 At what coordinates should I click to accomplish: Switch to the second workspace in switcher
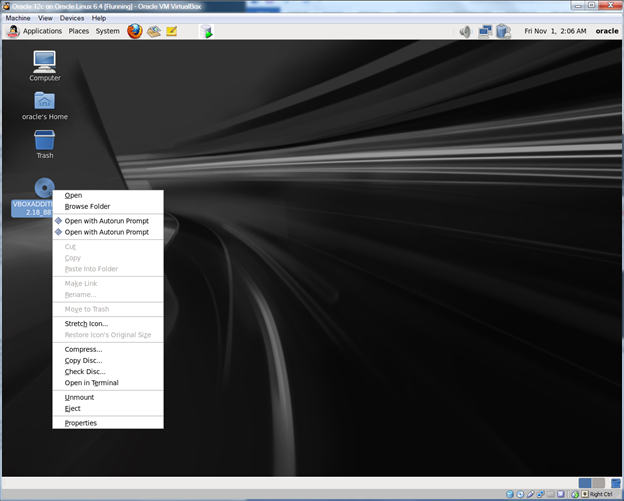click(x=598, y=483)
